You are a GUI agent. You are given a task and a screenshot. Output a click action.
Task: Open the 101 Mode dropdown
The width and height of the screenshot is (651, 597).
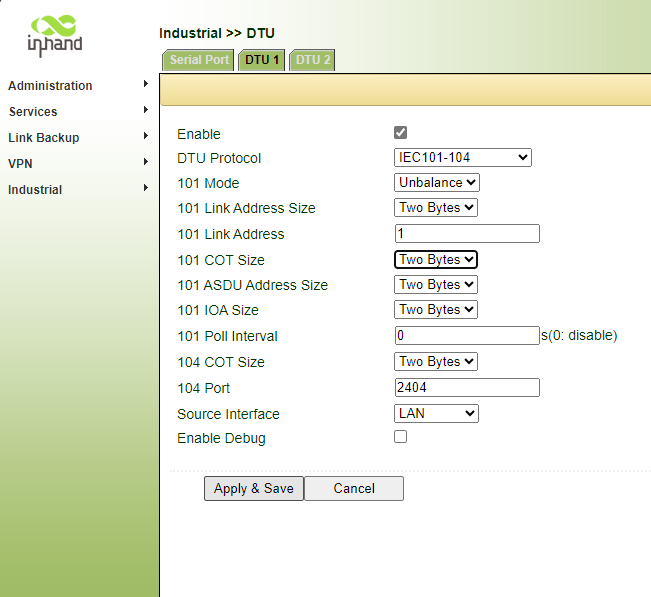pos(437,183)
